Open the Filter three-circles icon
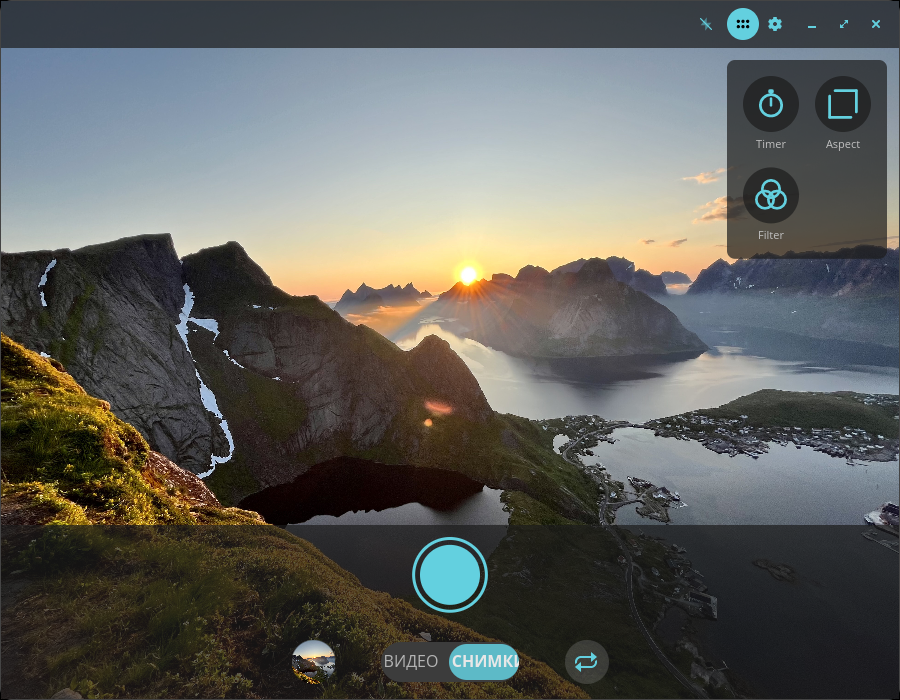The height and width of the screenshot is (700, 900). pyautogui.click(x=770, y=195)
